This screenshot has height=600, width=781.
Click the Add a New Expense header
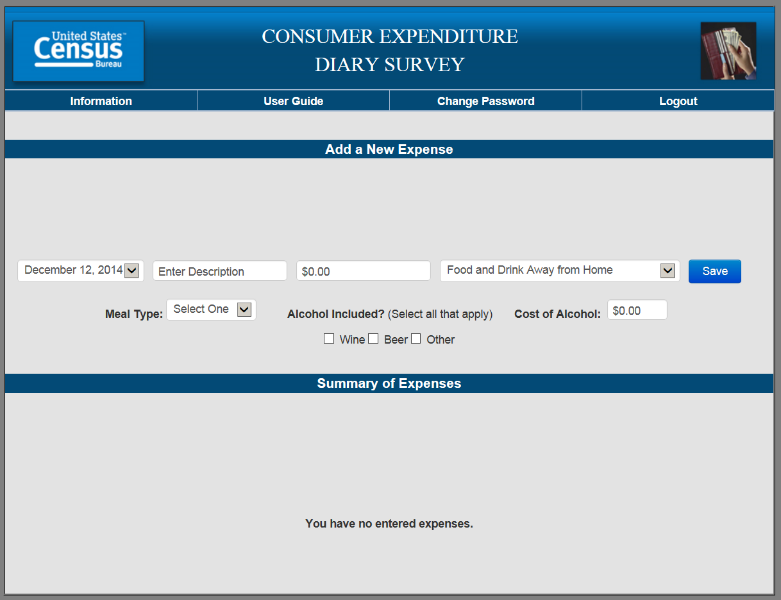click(x=389, y=150)
